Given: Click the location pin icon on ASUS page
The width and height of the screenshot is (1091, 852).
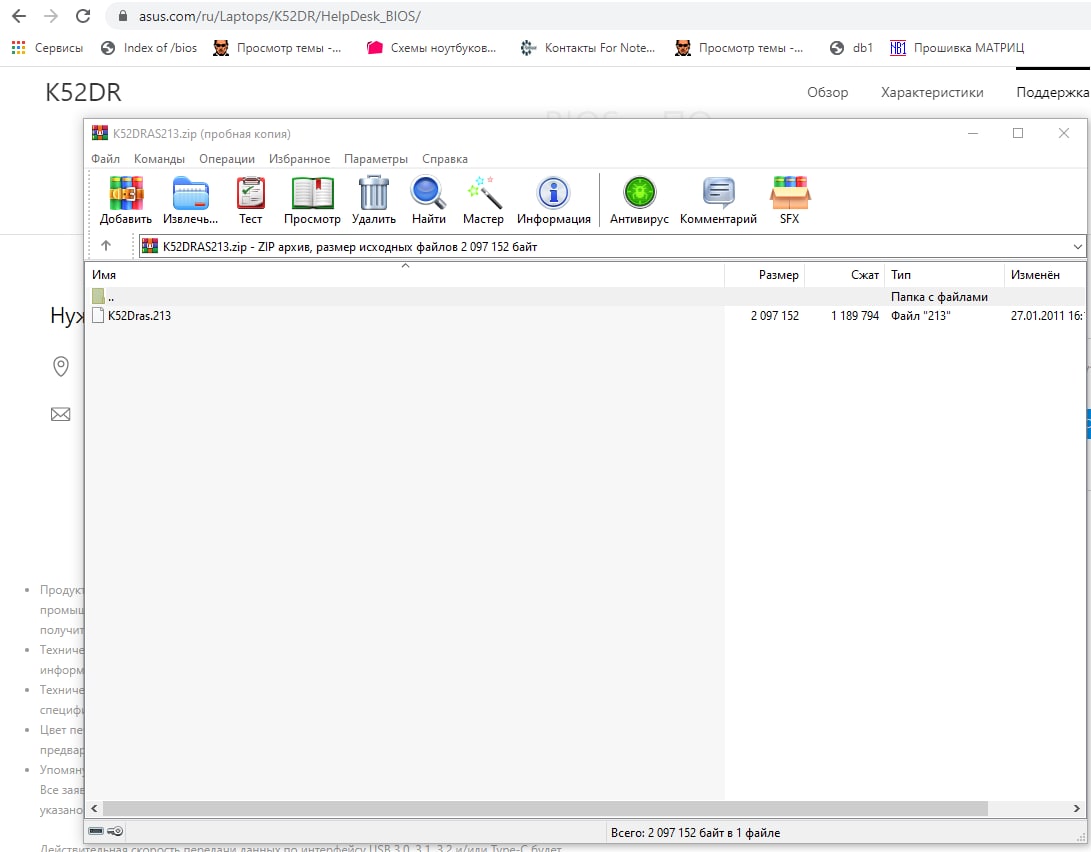Looking at the screenshot, I should point(61,366).
